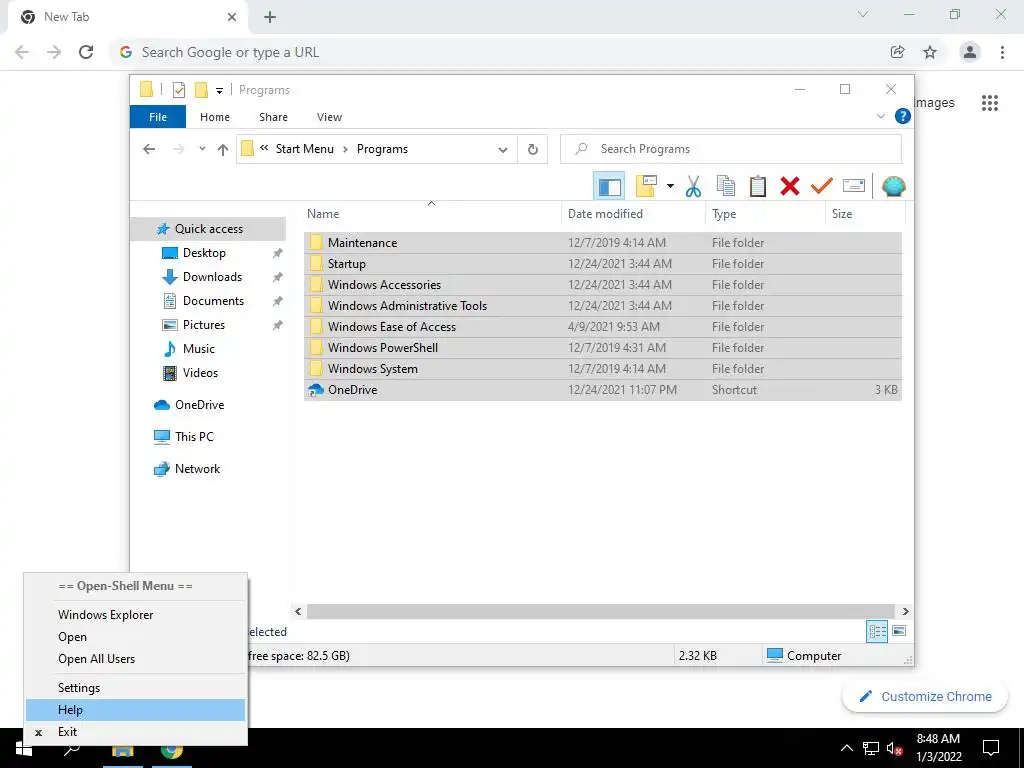Image resolution: width=1024 pixels, height=768 pixels.
Task: Open Customize Quick Access Toolbar dropdown
Action: (219, 91)
